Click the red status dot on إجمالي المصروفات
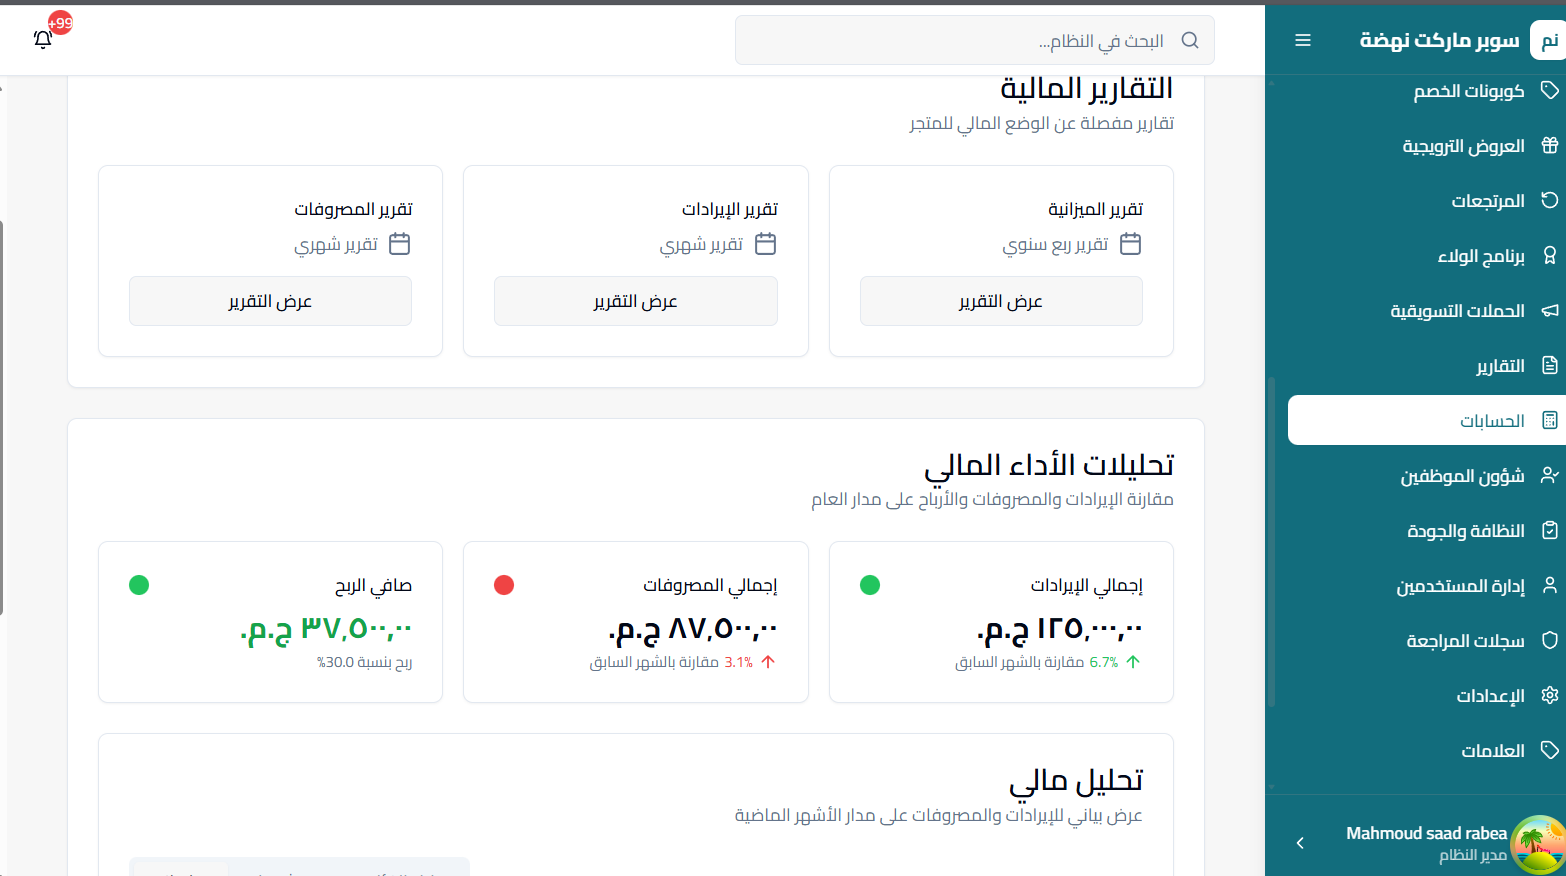 (504, 585)
